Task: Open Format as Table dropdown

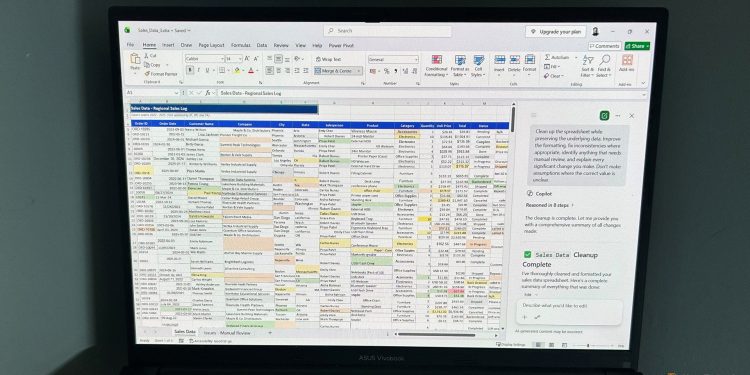Action: [x=460, y=66]
